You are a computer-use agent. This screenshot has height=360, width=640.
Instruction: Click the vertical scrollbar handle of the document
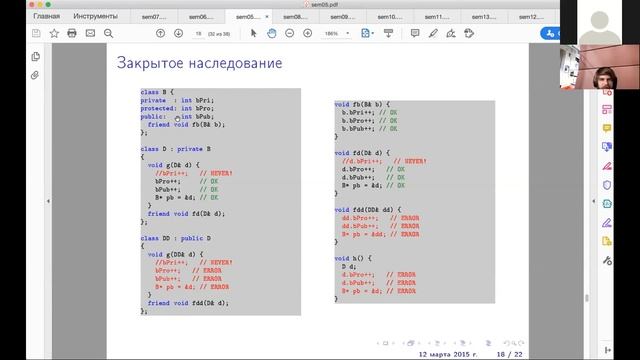click(587, 298)
